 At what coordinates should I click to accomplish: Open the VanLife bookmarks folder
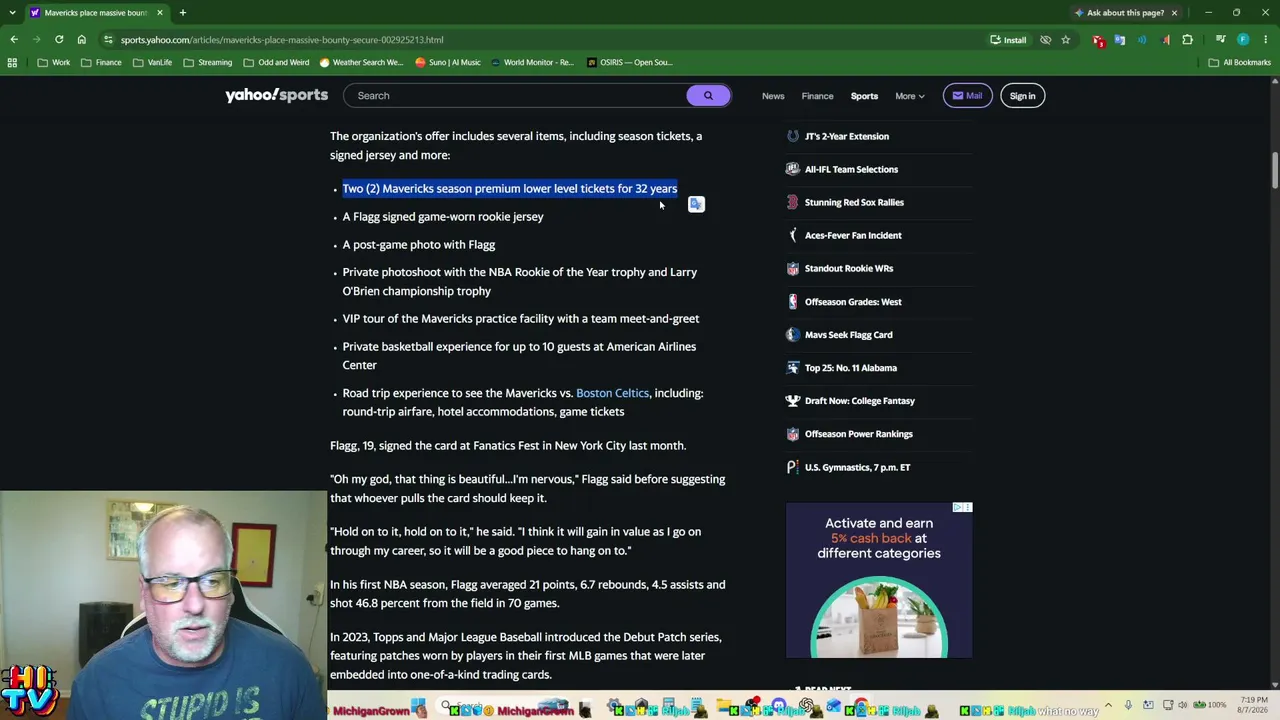click(x=152, y=62)
